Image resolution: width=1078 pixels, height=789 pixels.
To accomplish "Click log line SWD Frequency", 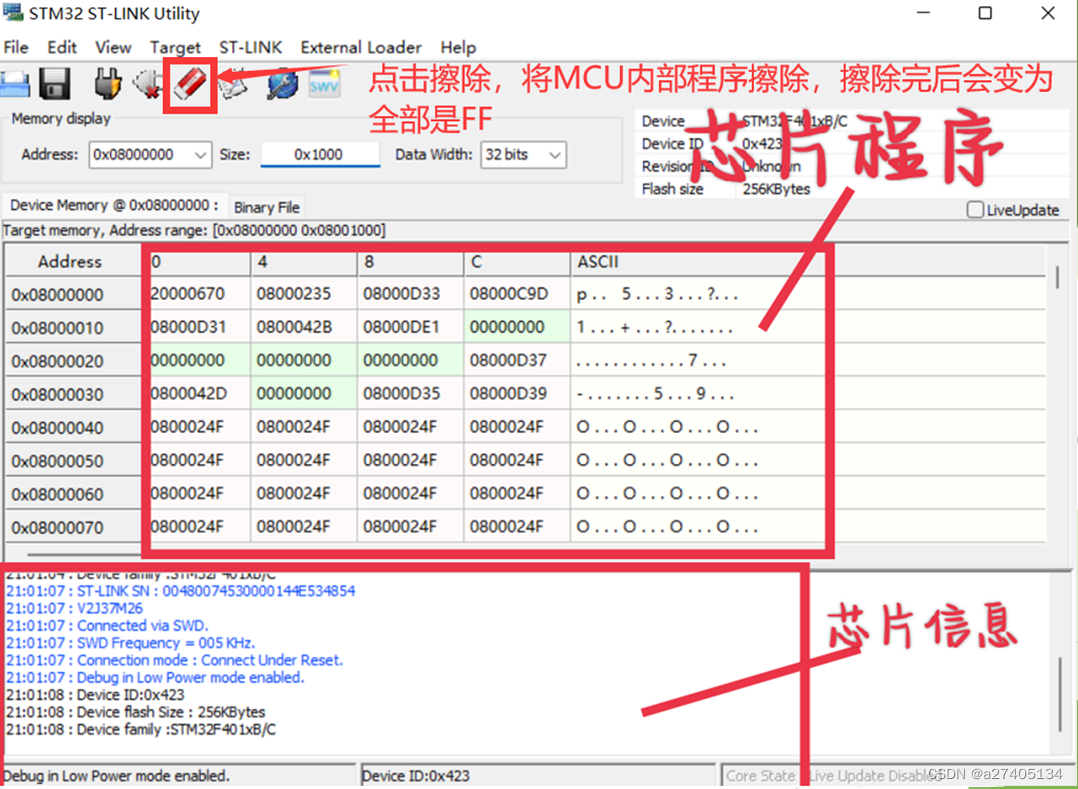I will pos(131,643).
